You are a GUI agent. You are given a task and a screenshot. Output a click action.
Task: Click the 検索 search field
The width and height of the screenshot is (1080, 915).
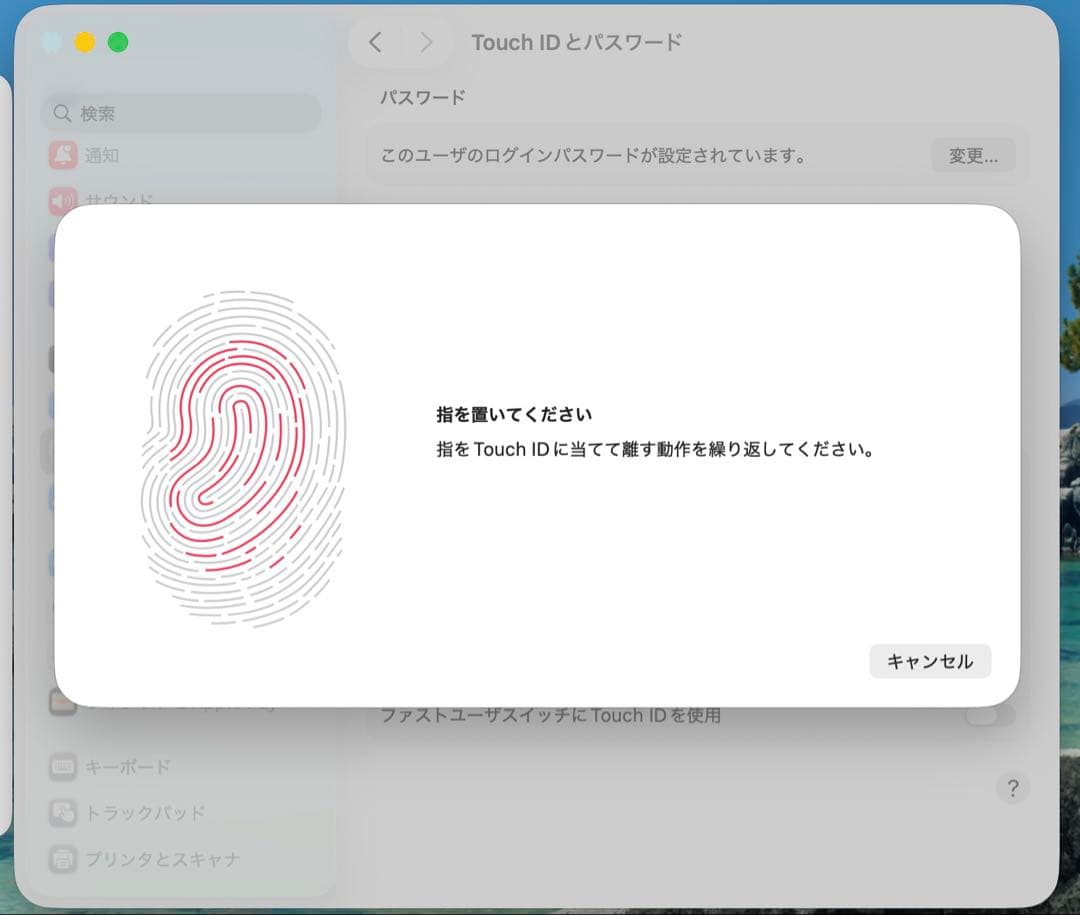pos(181,113)
